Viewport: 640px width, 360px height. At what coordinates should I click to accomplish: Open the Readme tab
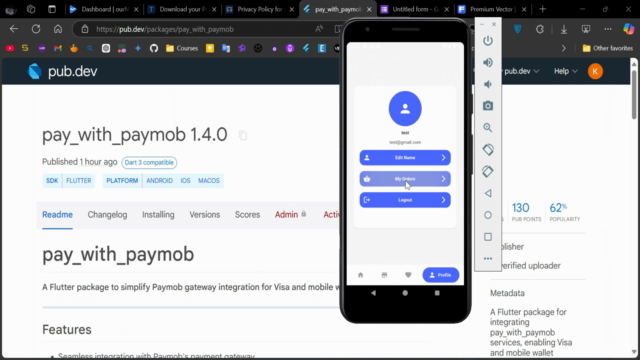tap(57, 215)
